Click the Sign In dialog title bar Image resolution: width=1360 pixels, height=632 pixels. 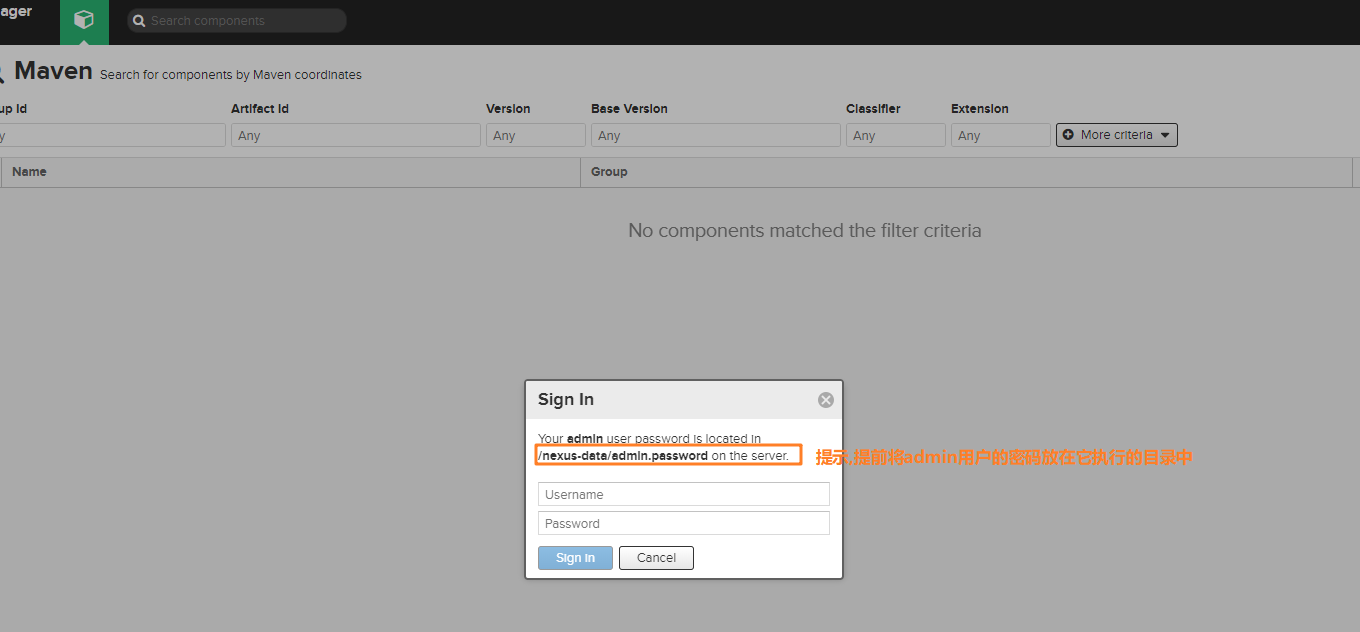point(670,400)
